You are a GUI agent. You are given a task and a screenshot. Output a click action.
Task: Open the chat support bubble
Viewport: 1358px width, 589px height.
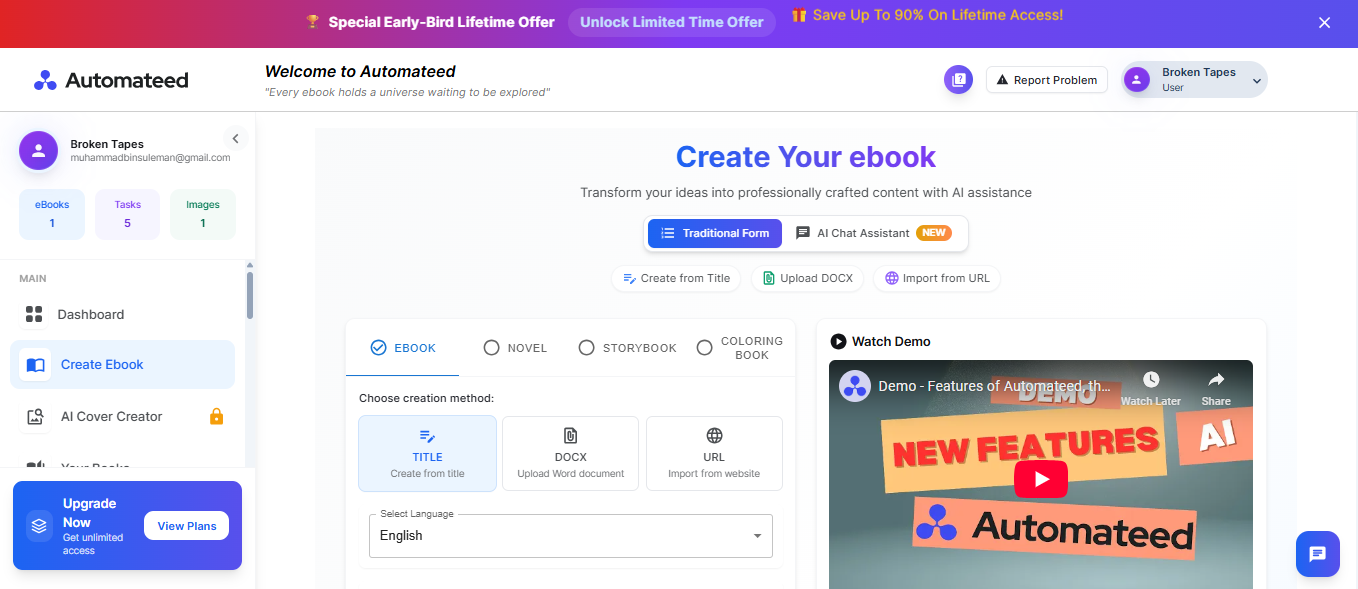click(1317, 554)
